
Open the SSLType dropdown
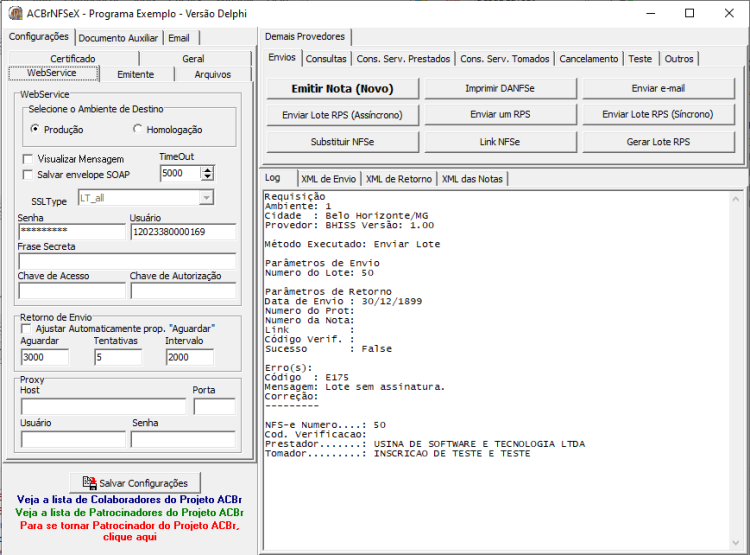pos(206,198)
